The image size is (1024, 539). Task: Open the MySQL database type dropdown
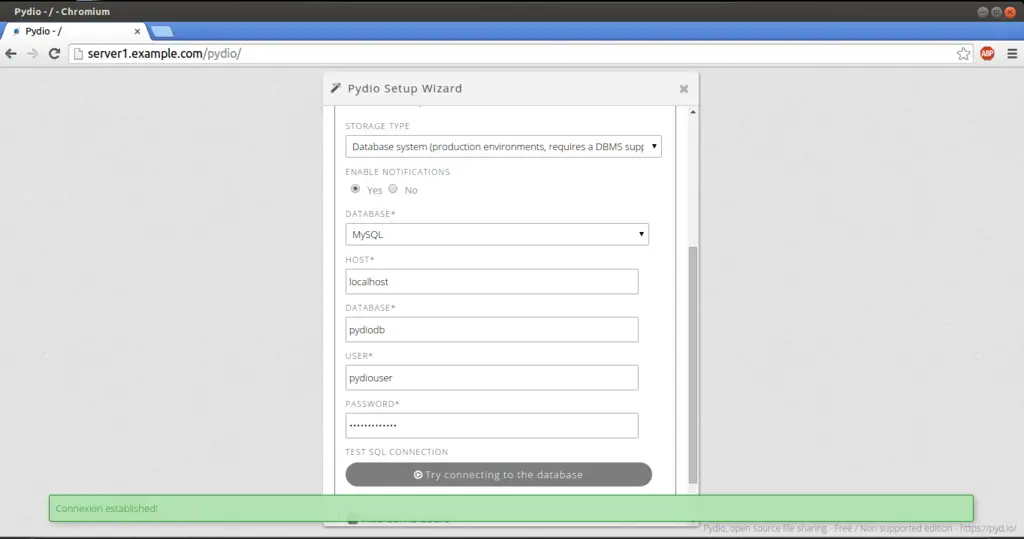pyautogui.click(x=497, y=235)
